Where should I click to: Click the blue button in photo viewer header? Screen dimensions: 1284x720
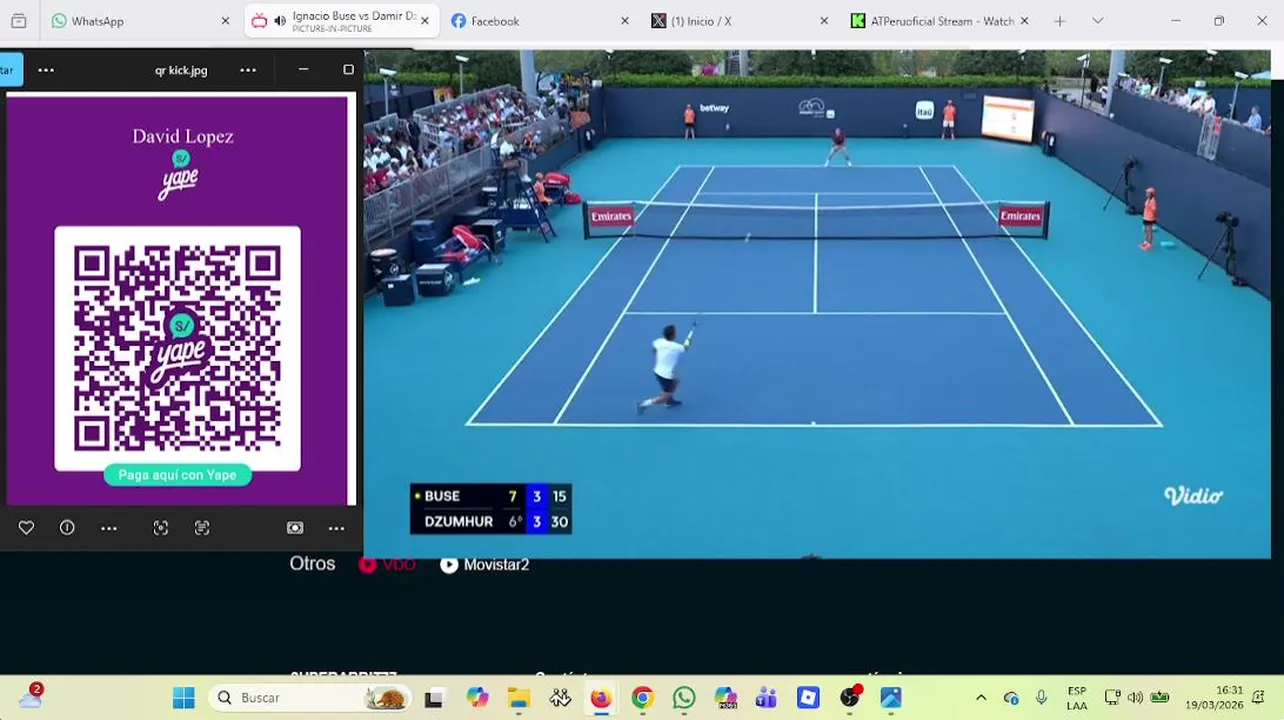tap(10, 70)
